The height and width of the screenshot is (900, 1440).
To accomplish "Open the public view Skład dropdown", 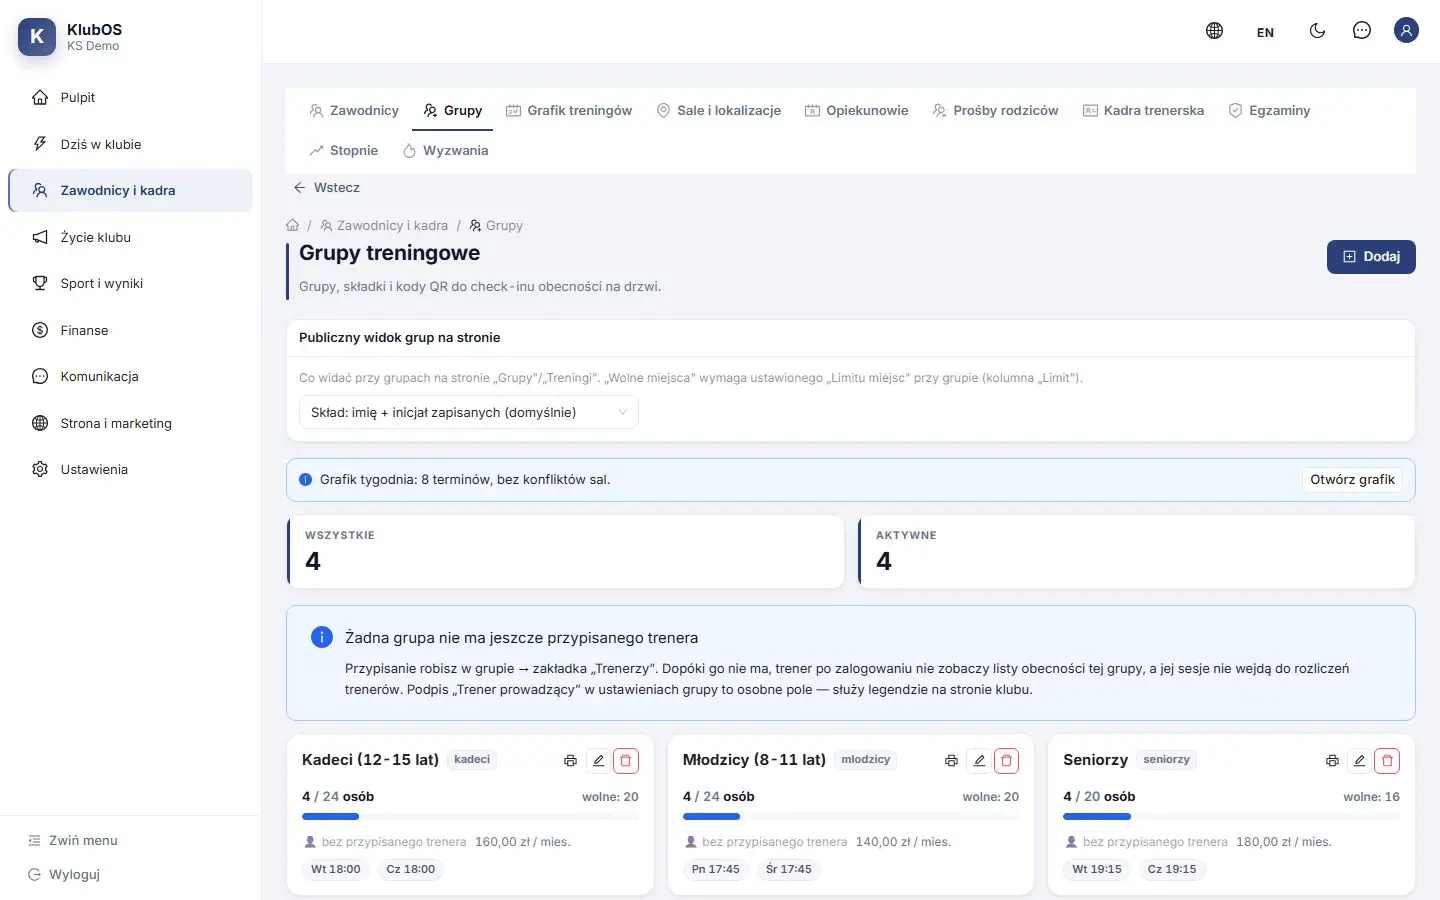I will pos(468,412).
